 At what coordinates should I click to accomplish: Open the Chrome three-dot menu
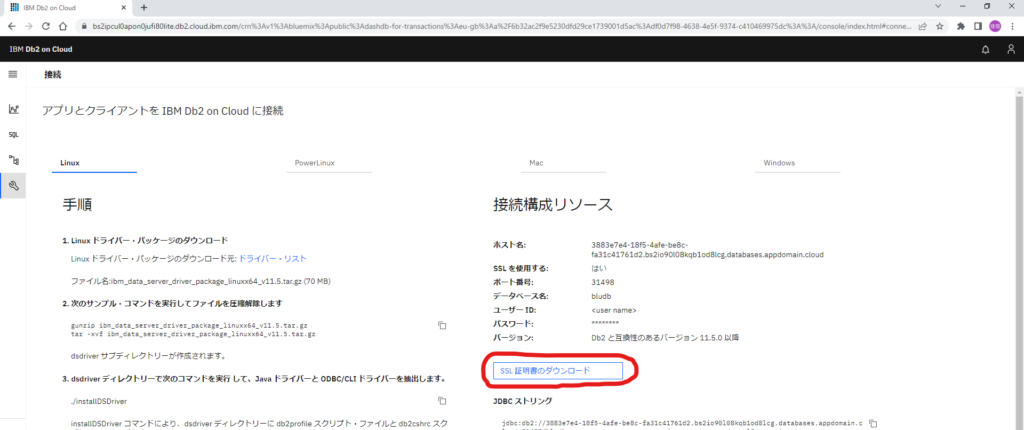pyautogui.click(x=1012, y=27)
